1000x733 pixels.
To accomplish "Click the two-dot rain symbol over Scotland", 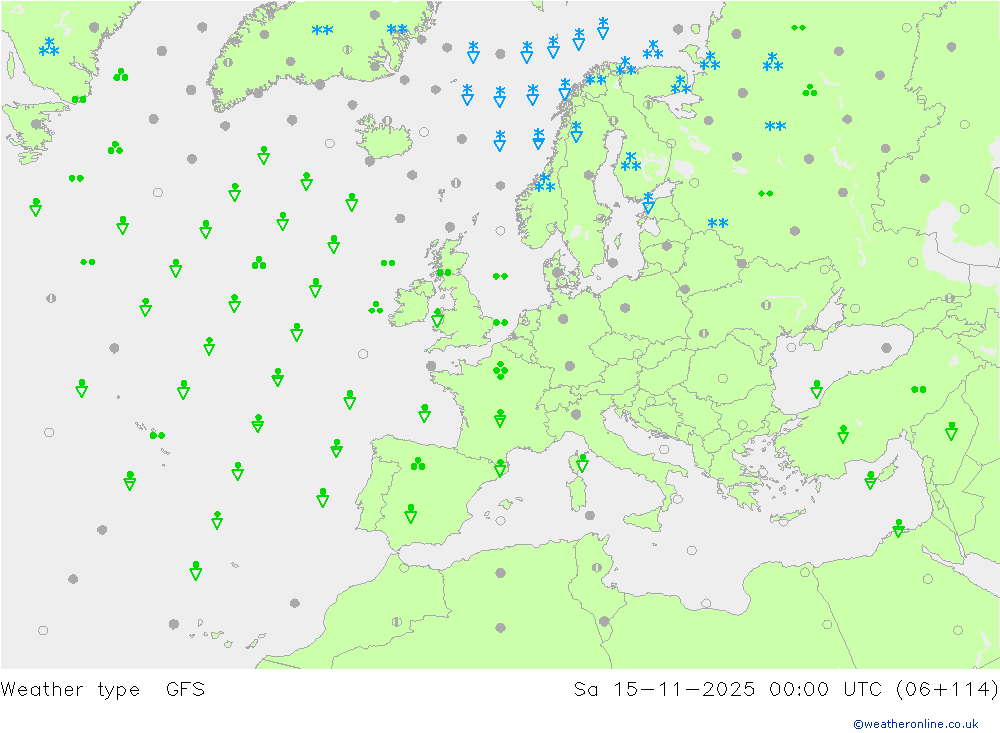I will coord(444,273).
